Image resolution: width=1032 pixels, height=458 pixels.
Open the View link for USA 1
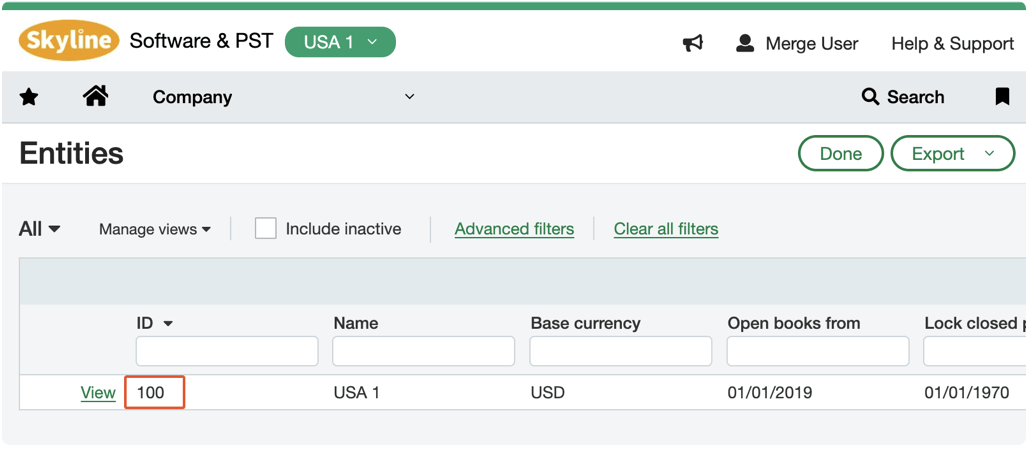tap(98, 393)
